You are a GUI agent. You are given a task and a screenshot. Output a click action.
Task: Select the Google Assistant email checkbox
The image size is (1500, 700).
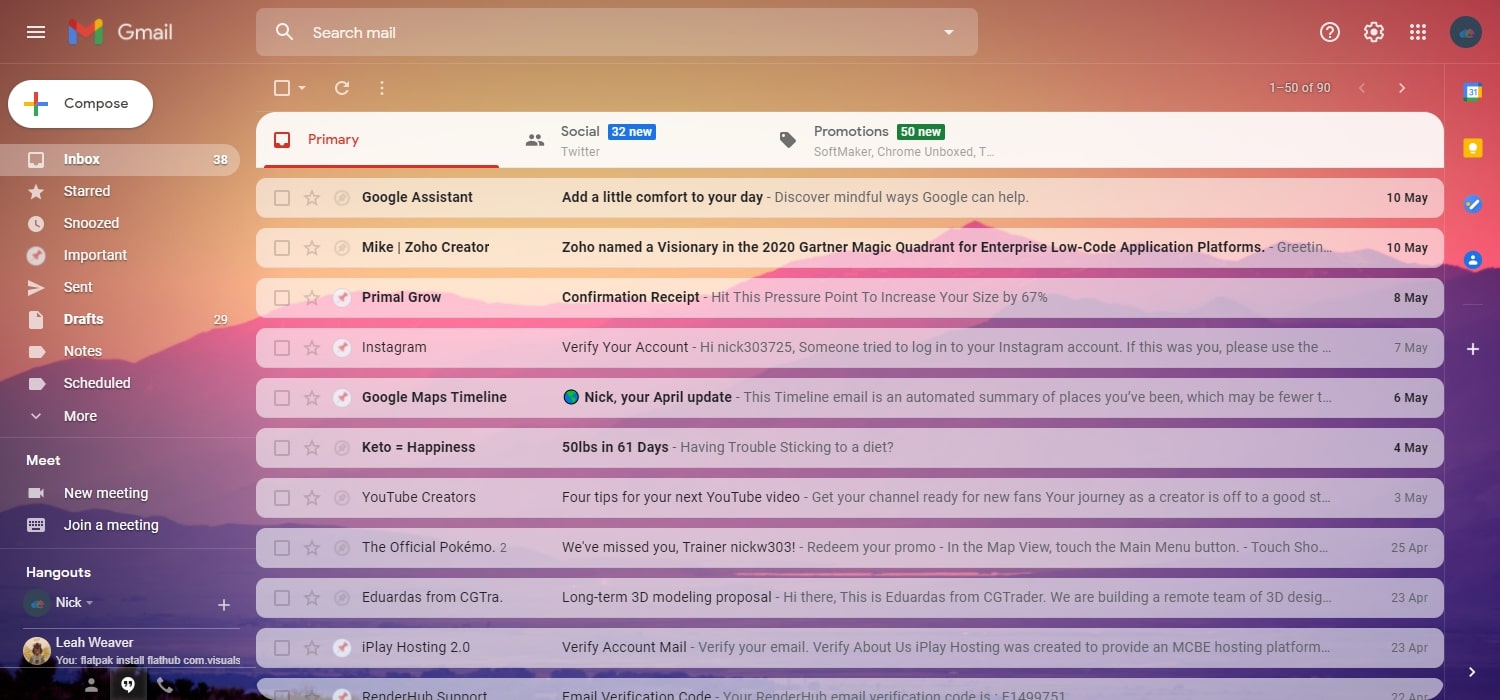281,197
